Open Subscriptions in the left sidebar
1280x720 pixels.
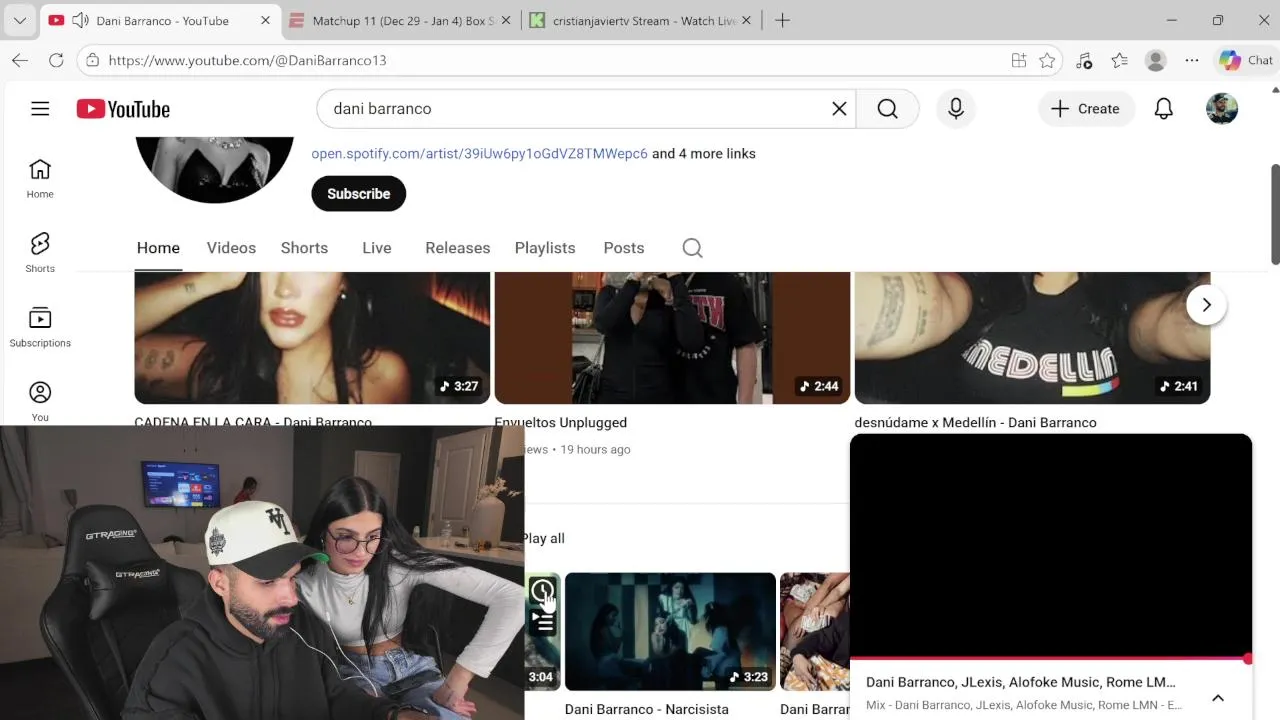click(x=40, y=328)
